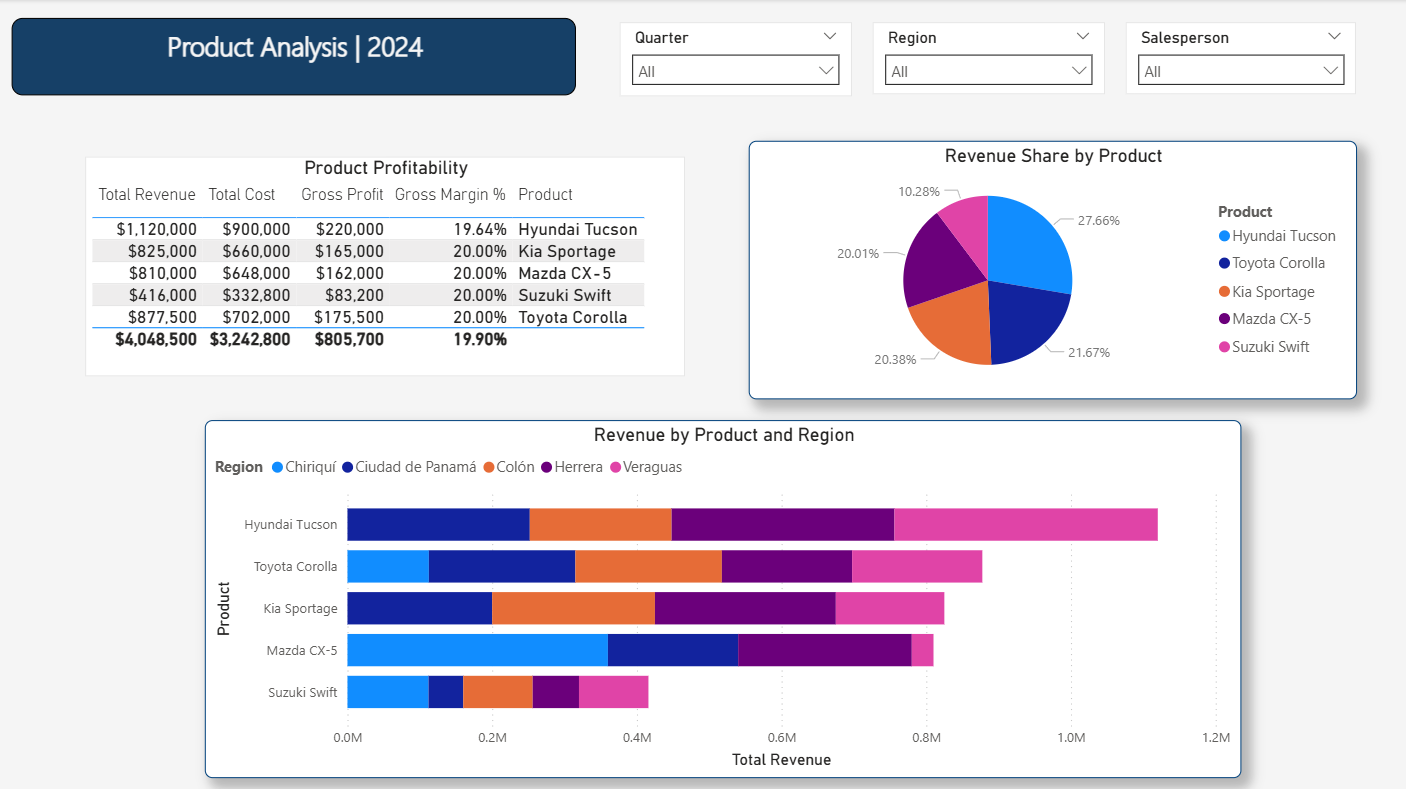
Task: Sort table by Product column header
Action: (x=545, y=195)
